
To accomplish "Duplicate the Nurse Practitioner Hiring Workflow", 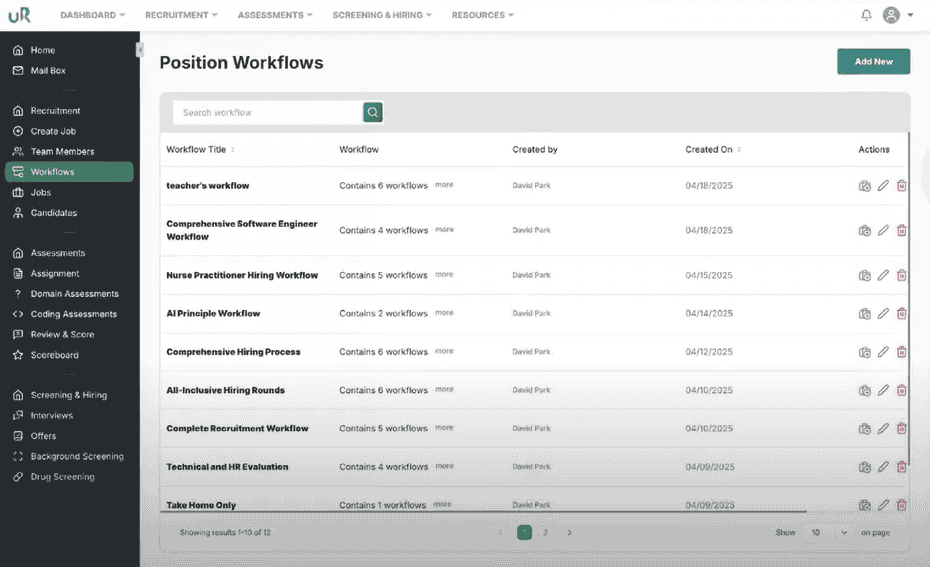I will click(865, 276).
